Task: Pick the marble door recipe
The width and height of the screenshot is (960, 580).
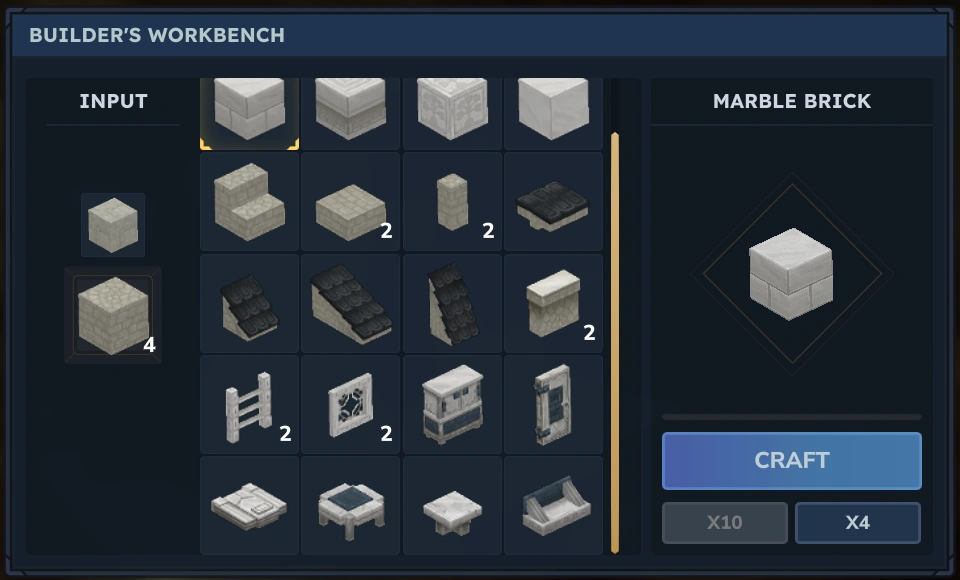Action: tap(553, 404)
